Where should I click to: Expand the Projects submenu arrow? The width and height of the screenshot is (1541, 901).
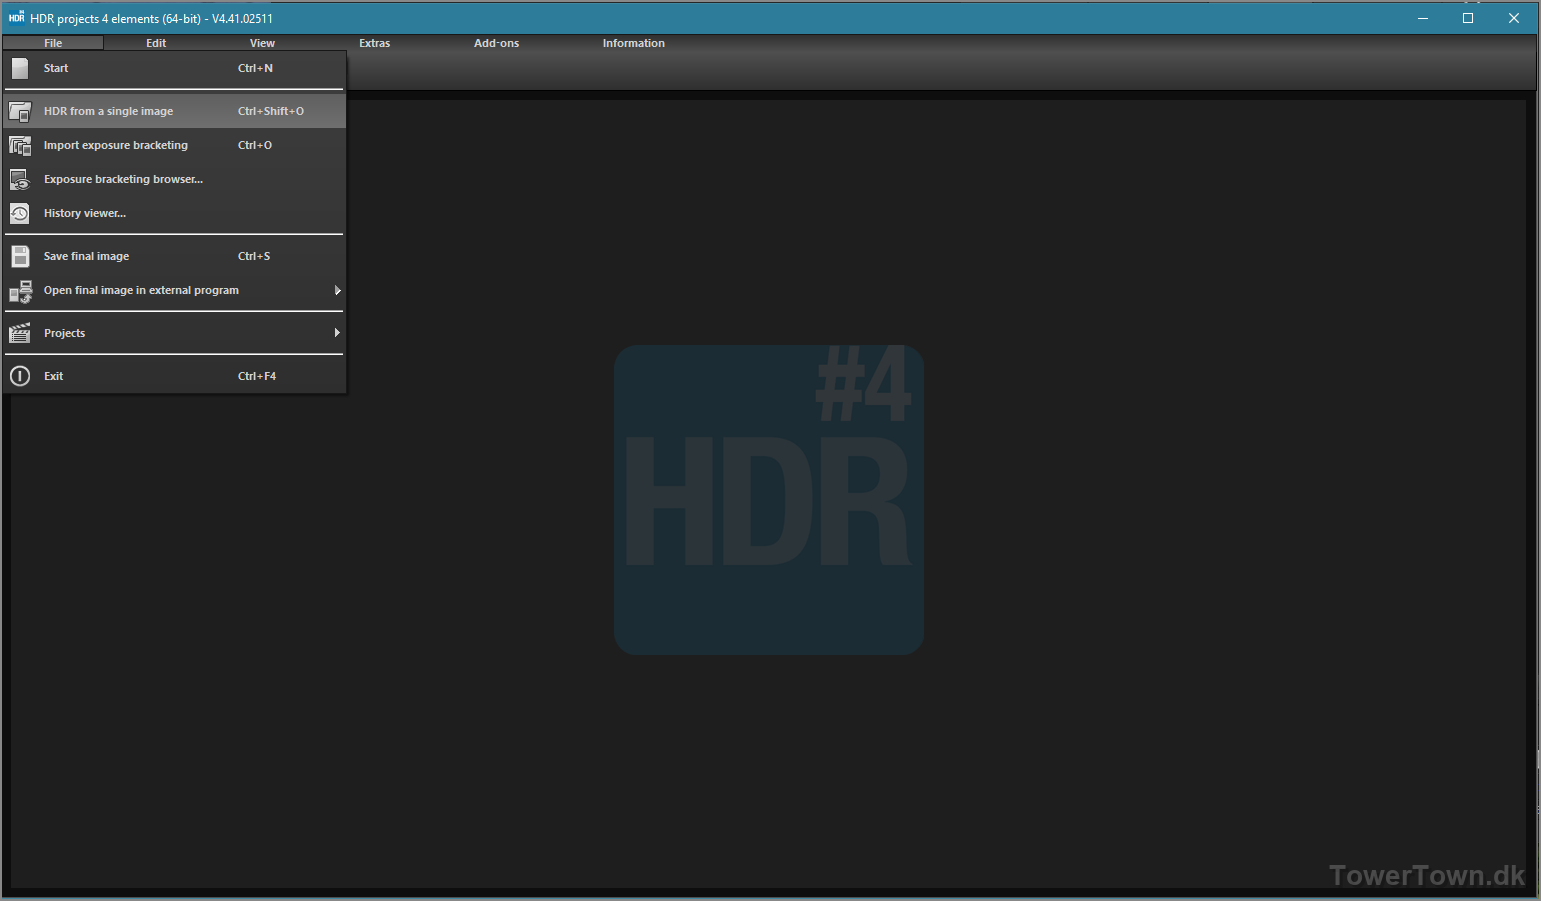337,333
